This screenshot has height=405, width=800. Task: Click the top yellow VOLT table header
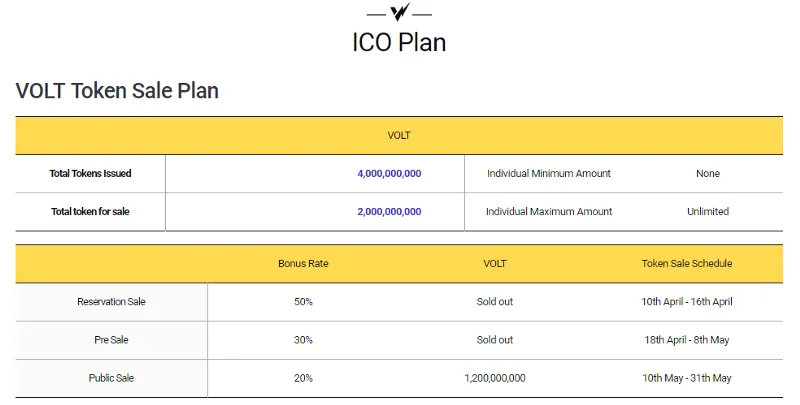[x=399, y=136]
